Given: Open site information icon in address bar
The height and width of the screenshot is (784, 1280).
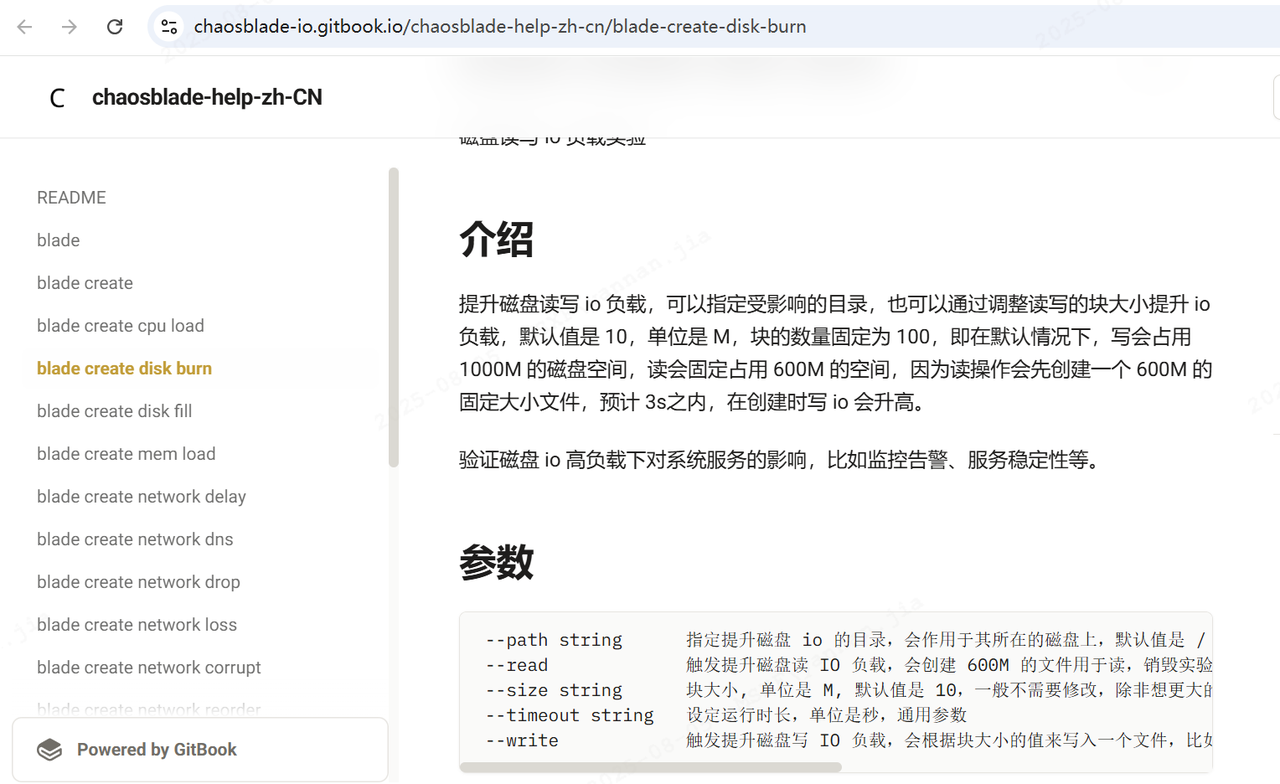Looking at the screenshot, I should click(x=169, y=27).
